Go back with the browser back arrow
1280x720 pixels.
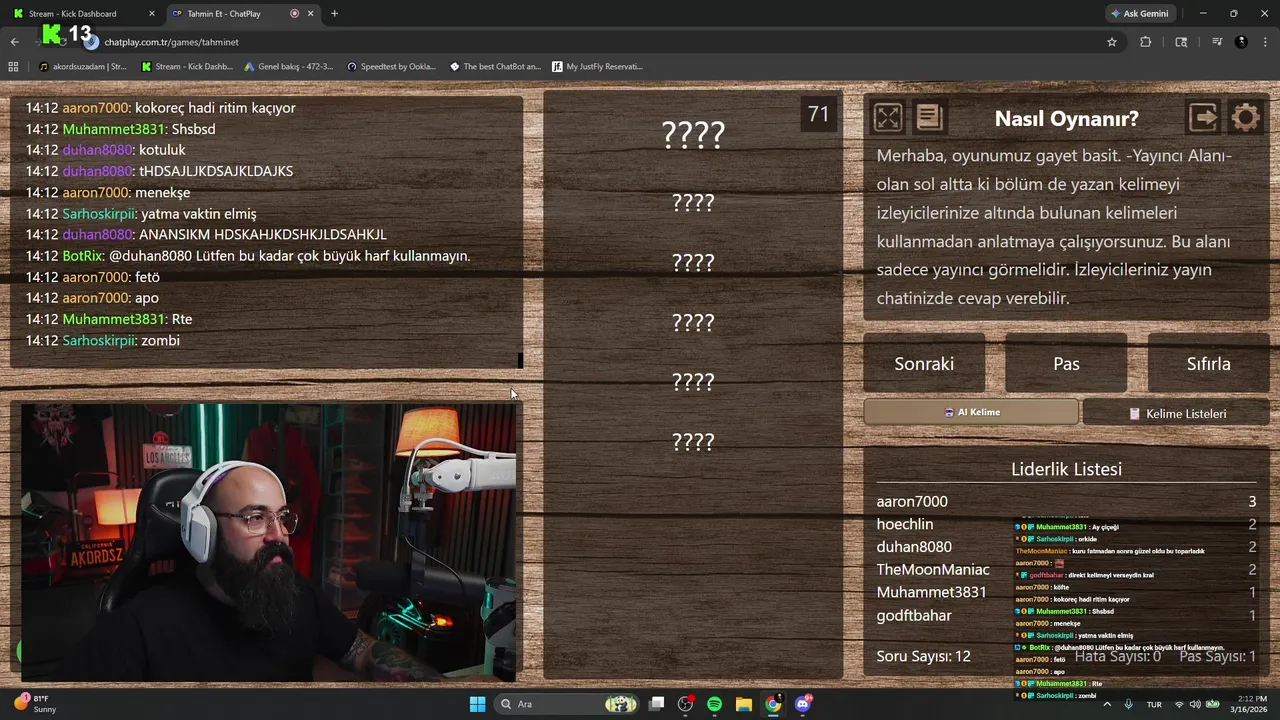pyautogui.click(x=14, y=42)
